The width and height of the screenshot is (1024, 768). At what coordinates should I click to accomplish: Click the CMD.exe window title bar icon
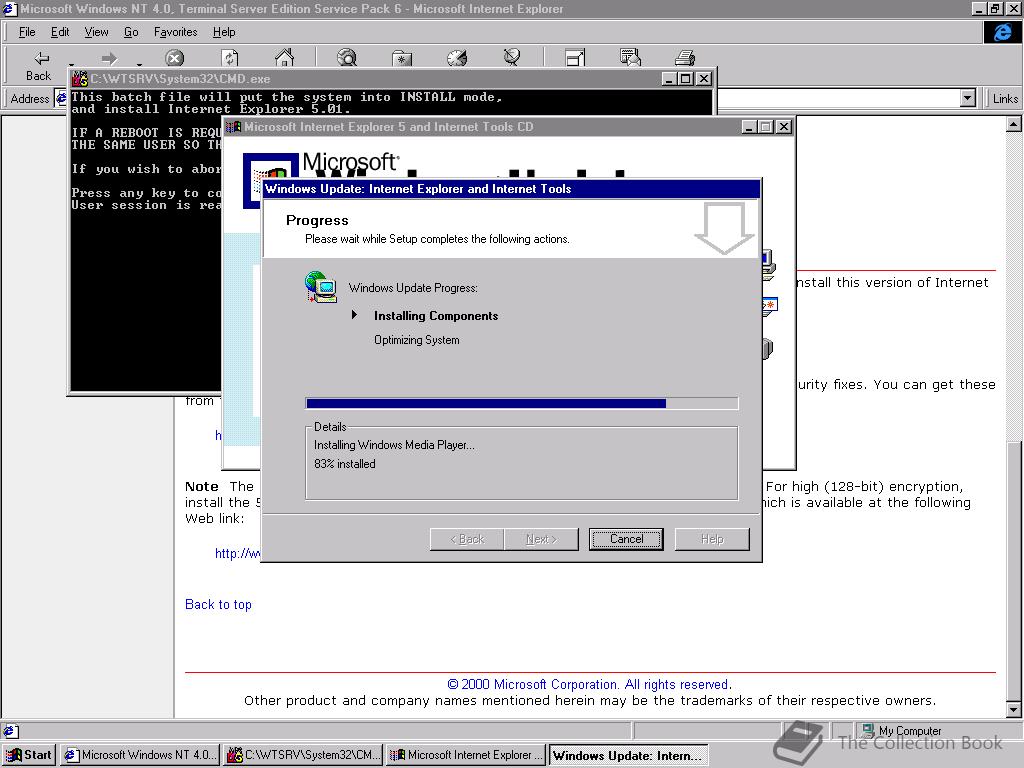tap(80, 79)
